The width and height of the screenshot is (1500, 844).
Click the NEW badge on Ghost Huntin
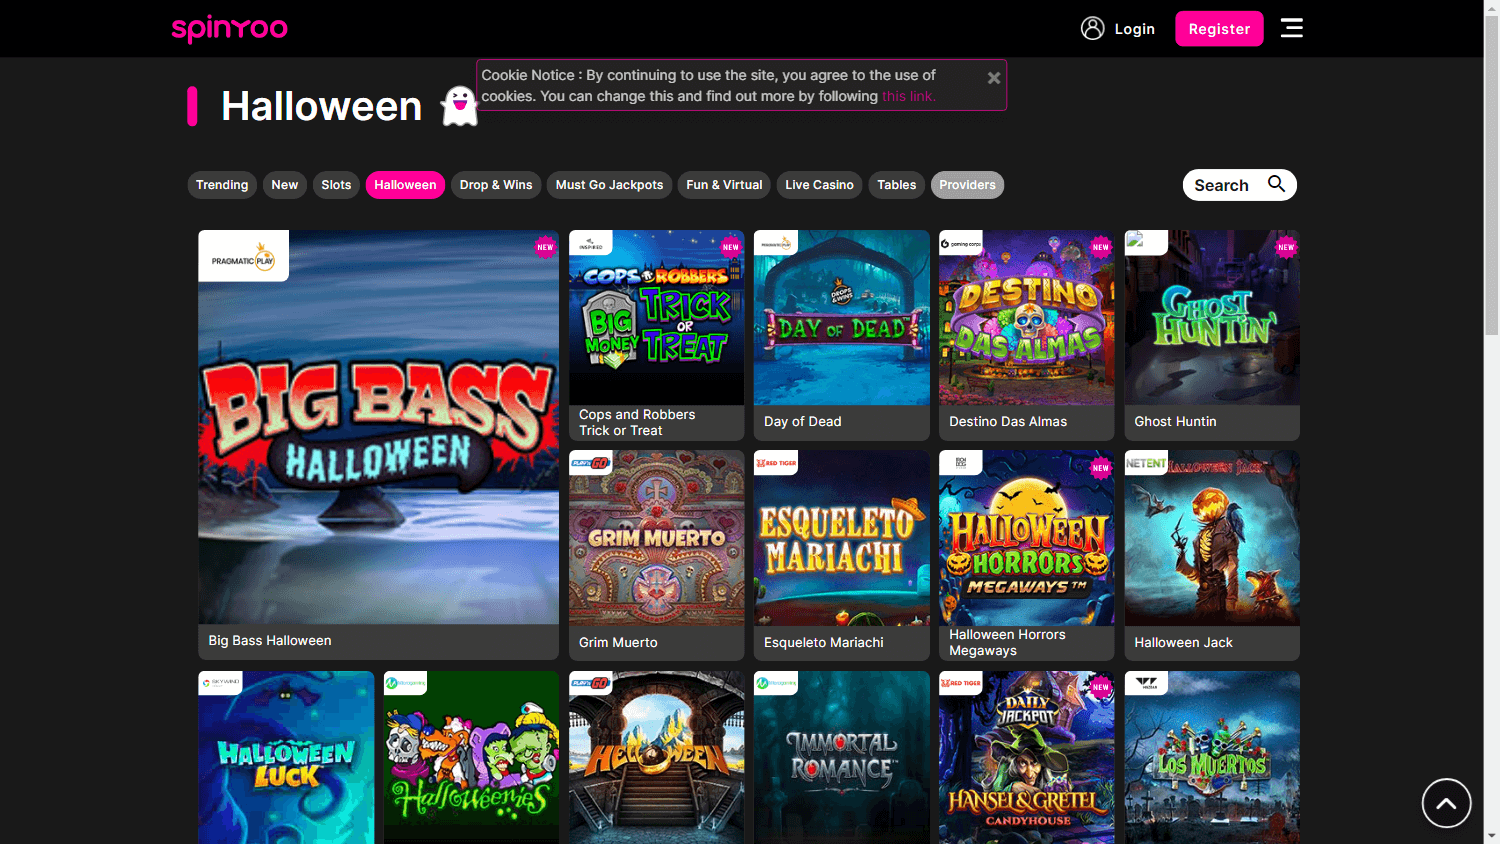coord(1286,247)
